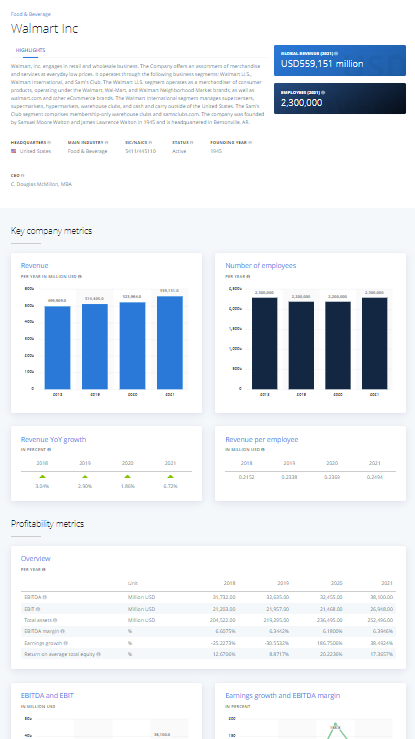Click info icon beside 'Per year' in Overview
This screenshot has height=739, width=415.
pyautogui.click(x=44, y=569)
